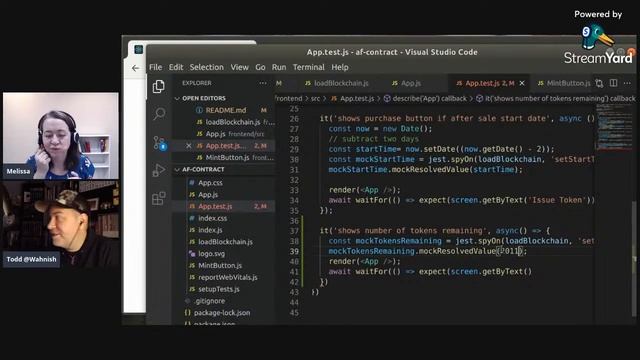
Task: Select loadBlockchain.js in Open Editors
Action: (233, 122)
